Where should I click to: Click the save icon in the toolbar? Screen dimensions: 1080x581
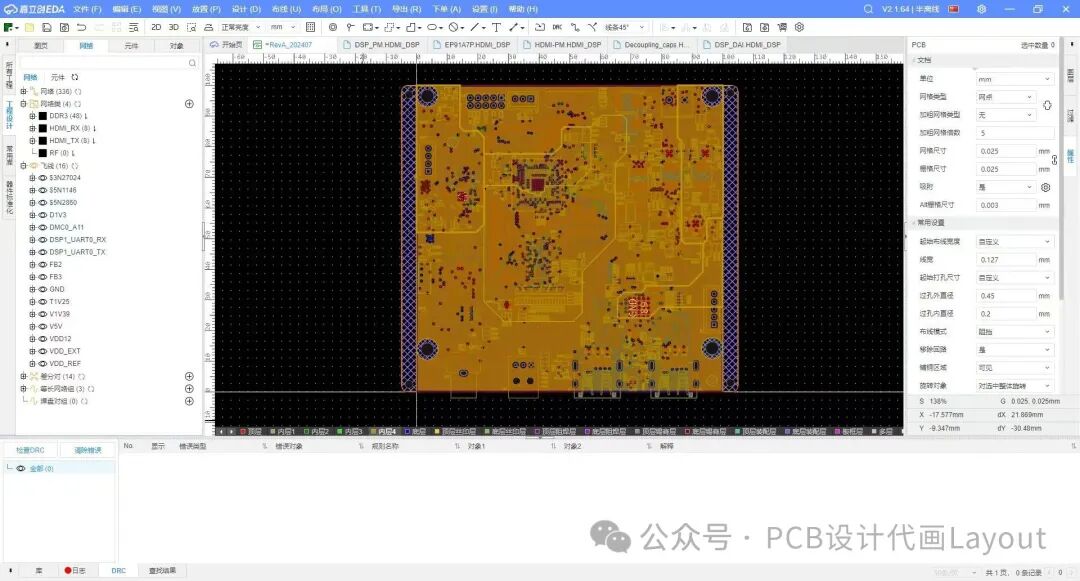47,28
